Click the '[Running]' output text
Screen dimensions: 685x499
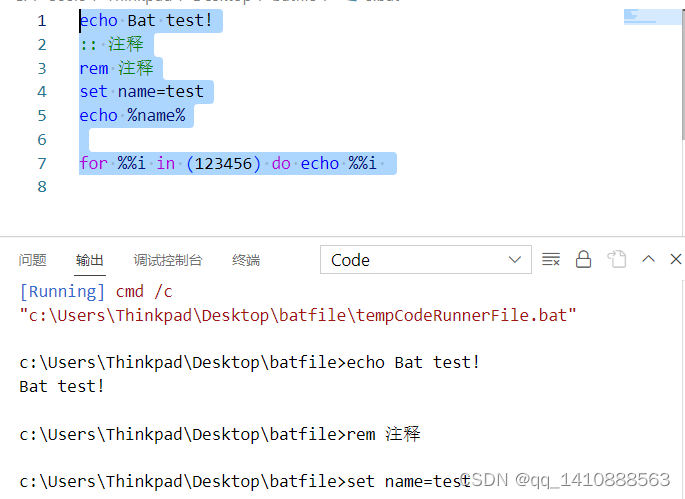[62, 291]
